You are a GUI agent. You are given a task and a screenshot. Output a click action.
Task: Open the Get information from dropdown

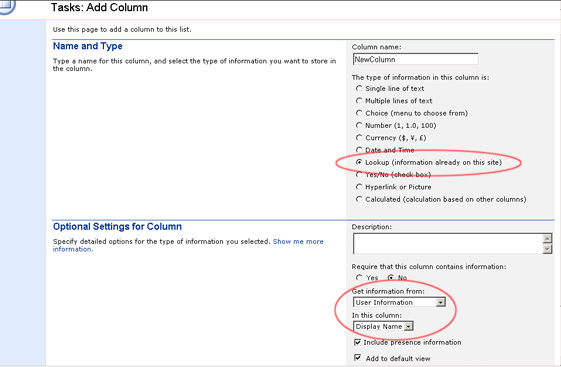pos(399,302)
